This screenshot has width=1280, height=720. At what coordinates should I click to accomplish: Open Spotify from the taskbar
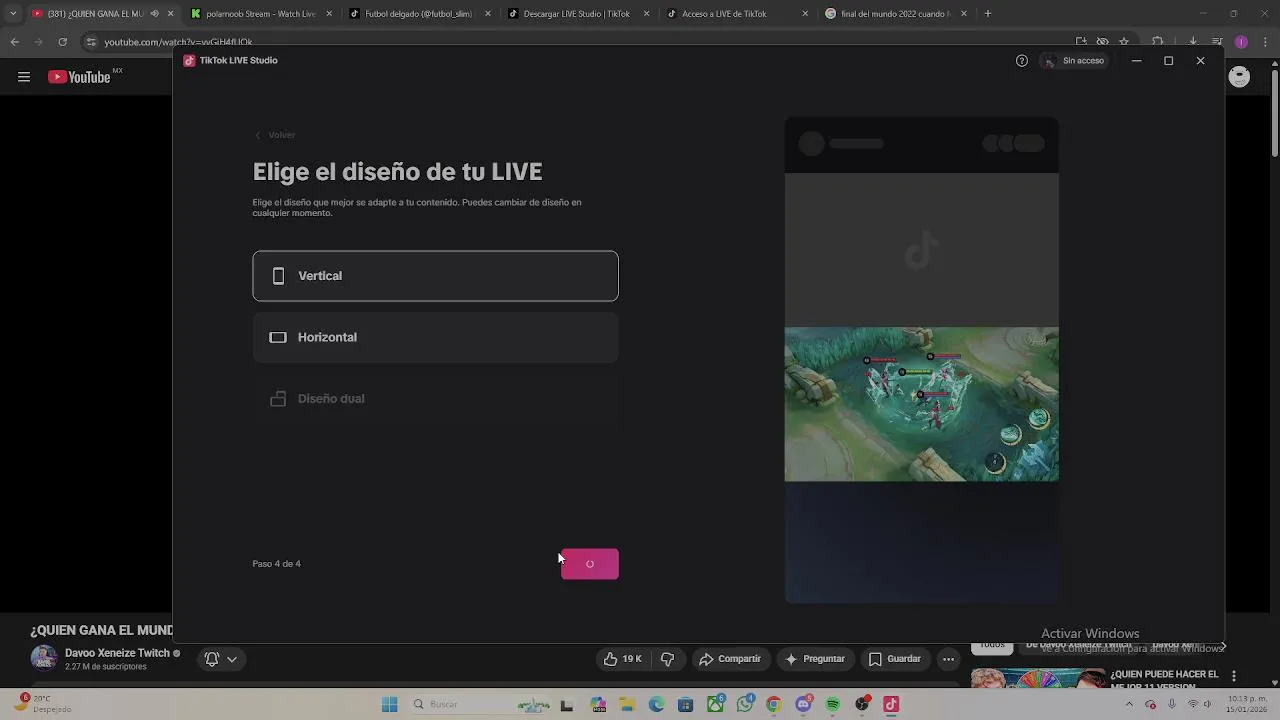tap(833, 705)
